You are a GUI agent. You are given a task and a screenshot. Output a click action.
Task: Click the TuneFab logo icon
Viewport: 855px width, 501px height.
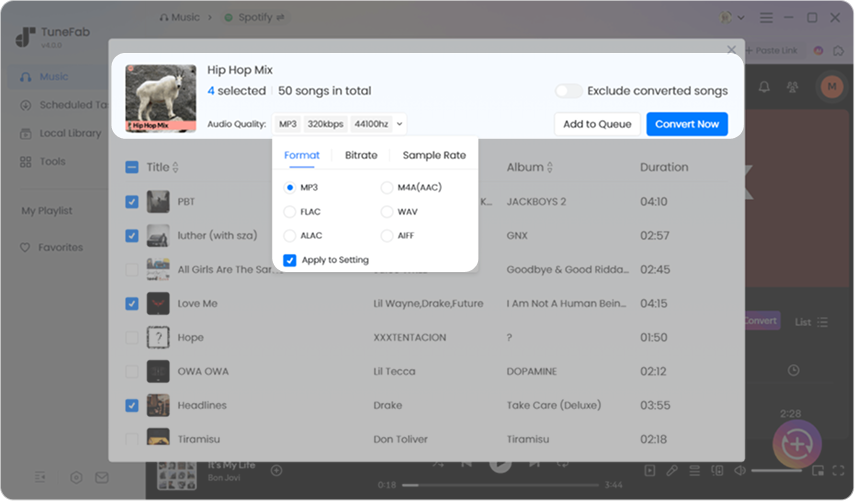[25, 37]
